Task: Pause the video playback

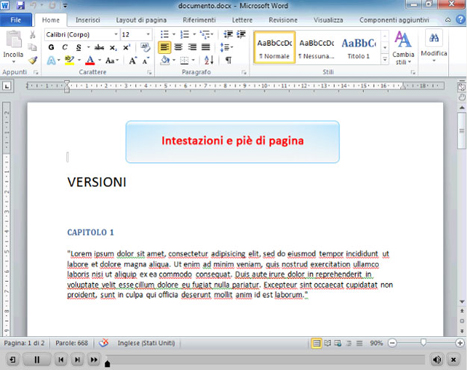Action: pos(37,360)
